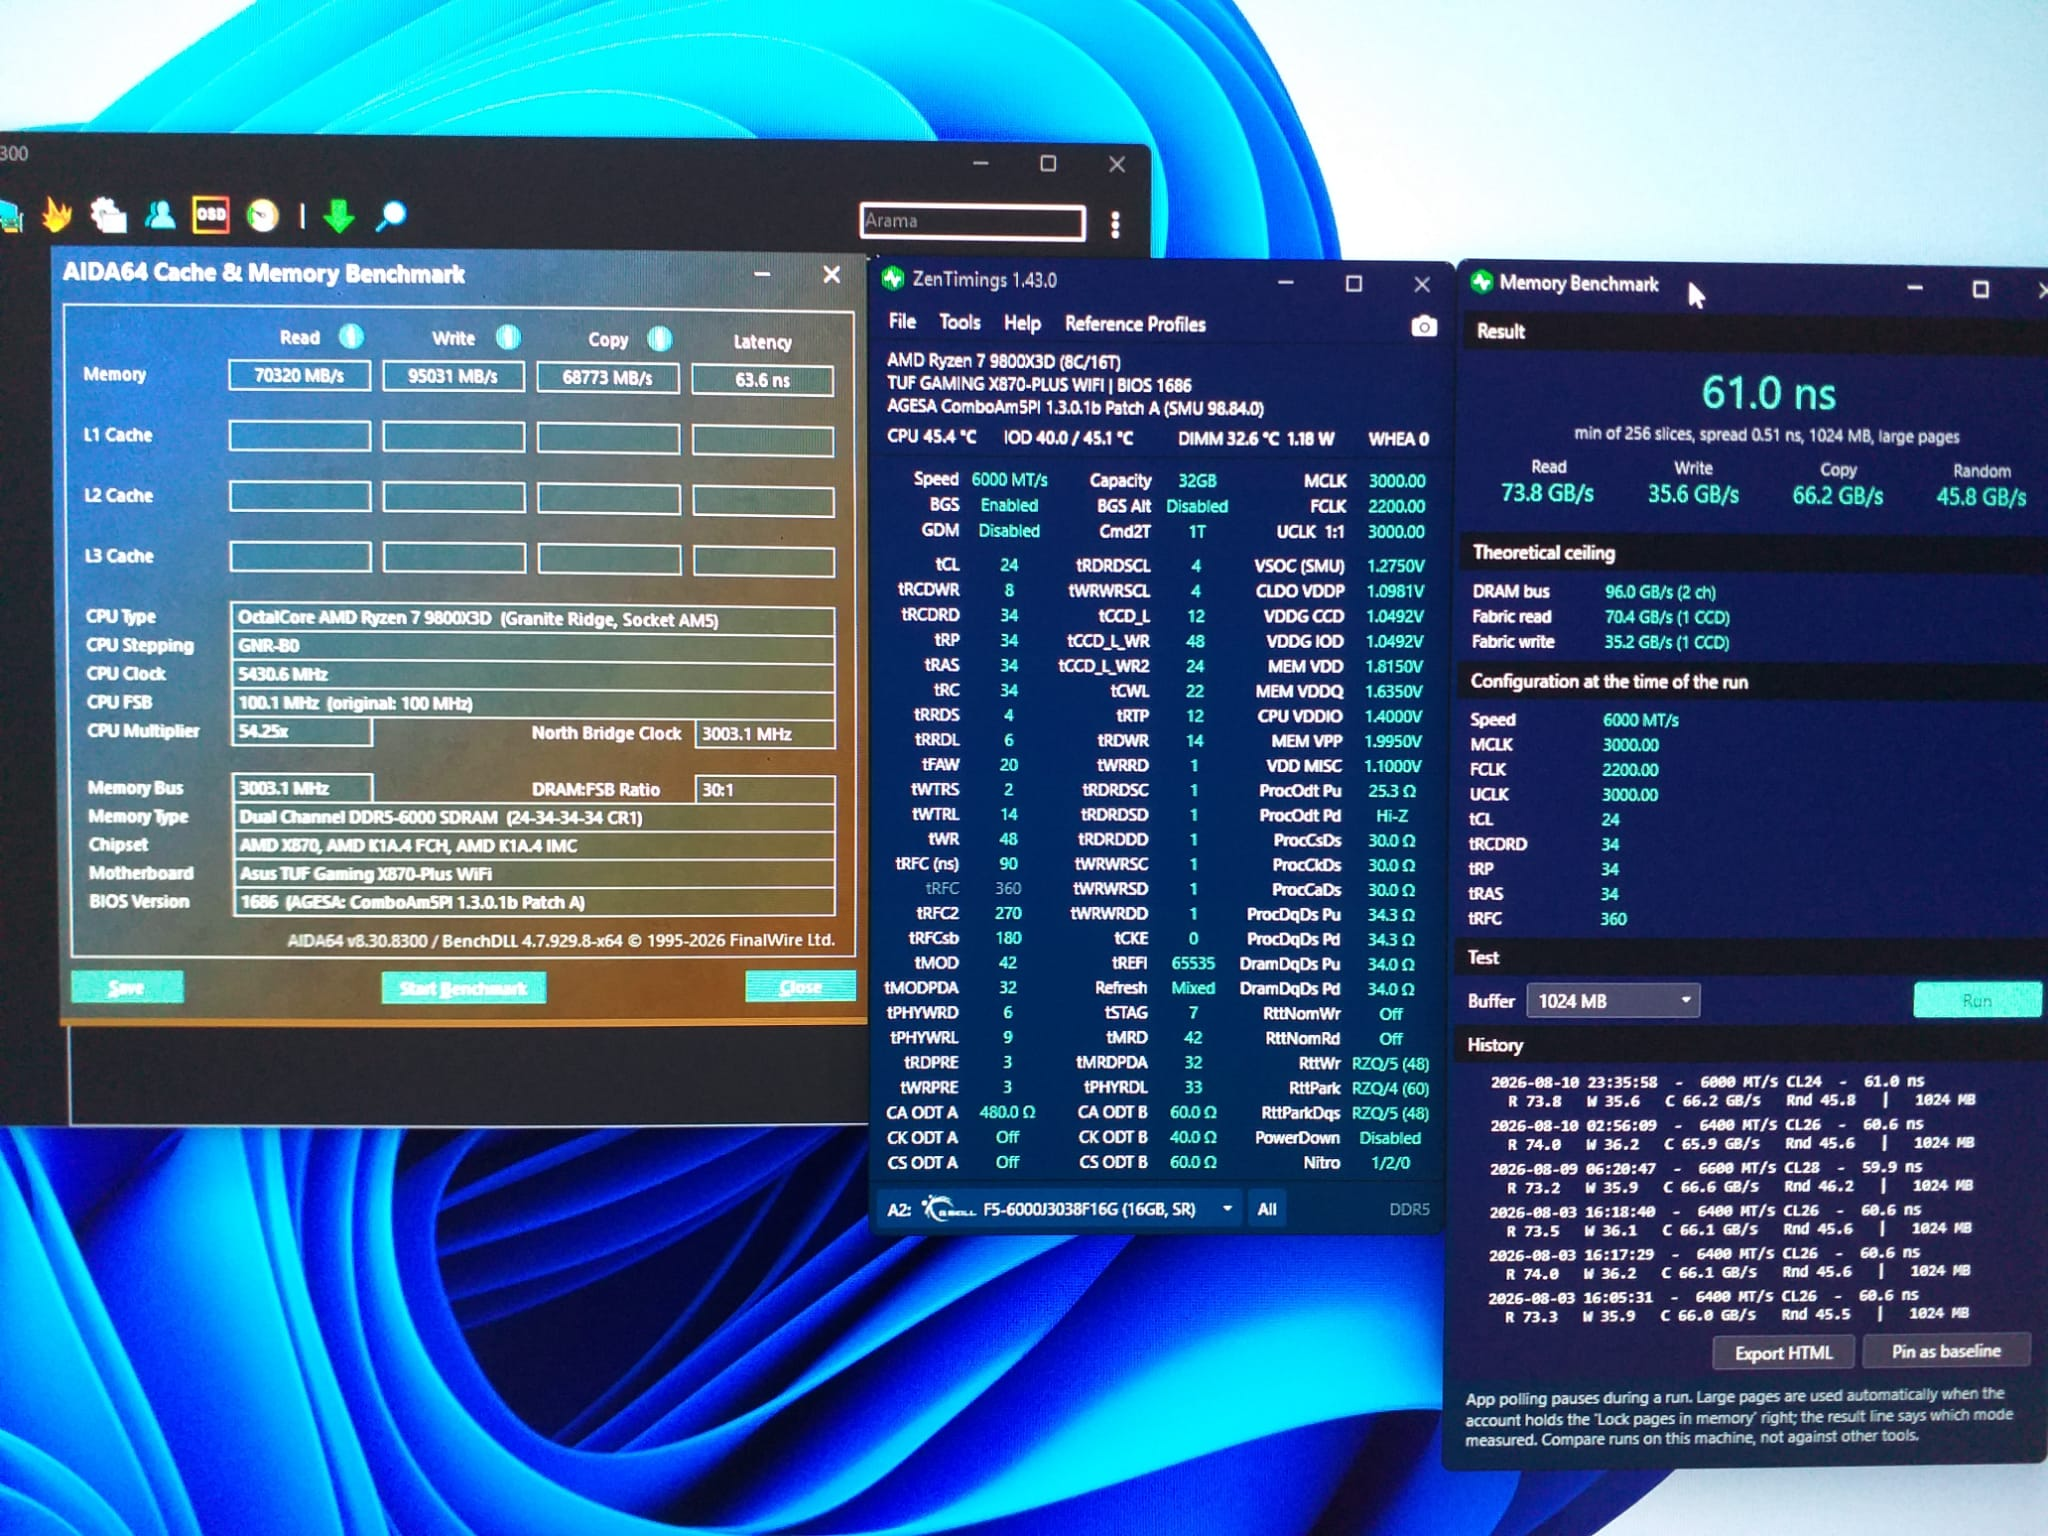Select history entry 2026-08-10 02:56:09
The height and width of the screenshot is (1536, 2048).
pos(1731,1134)
